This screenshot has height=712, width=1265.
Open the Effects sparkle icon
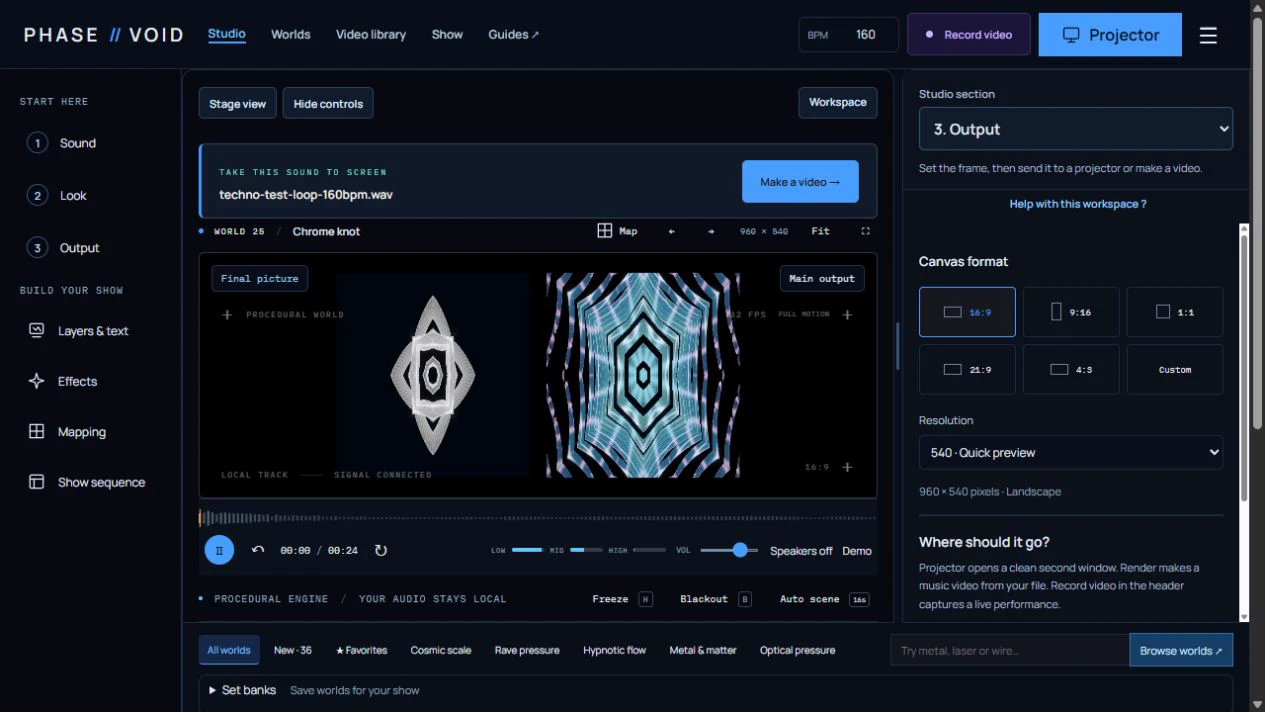point(37,381)
